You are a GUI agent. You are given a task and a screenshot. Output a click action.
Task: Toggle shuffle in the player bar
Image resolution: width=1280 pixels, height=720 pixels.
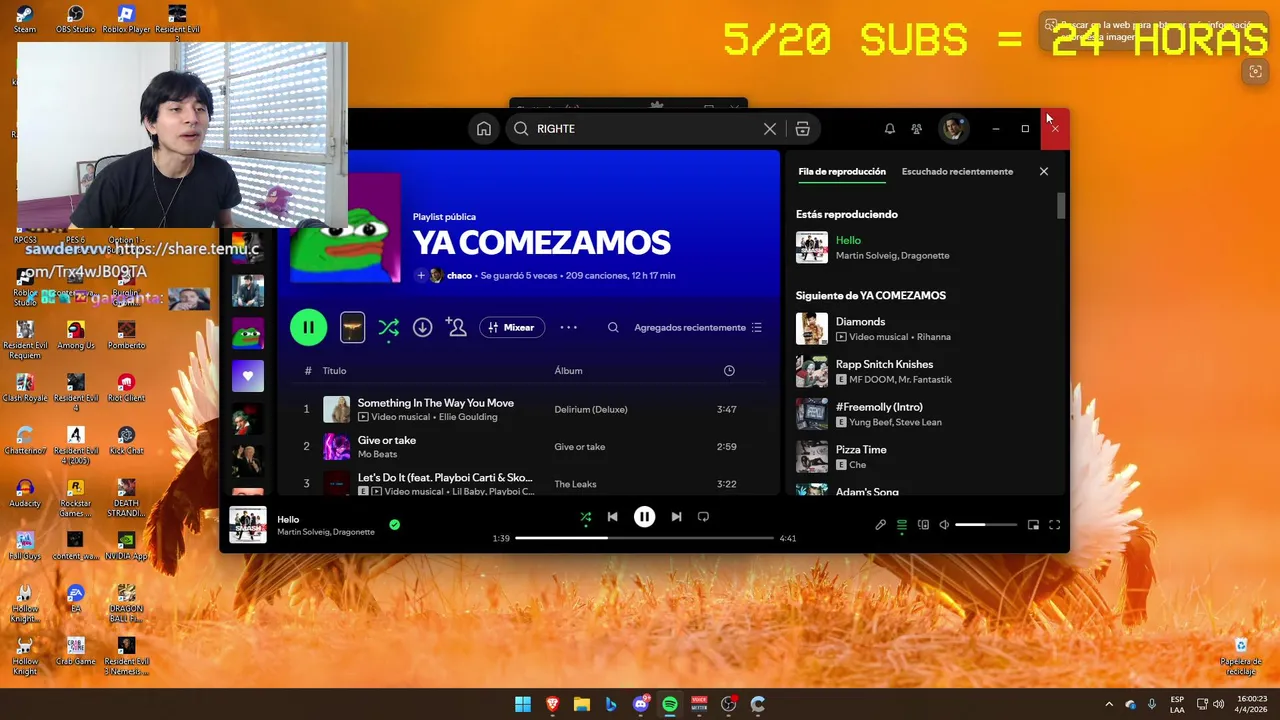click(x=586, y=517)
